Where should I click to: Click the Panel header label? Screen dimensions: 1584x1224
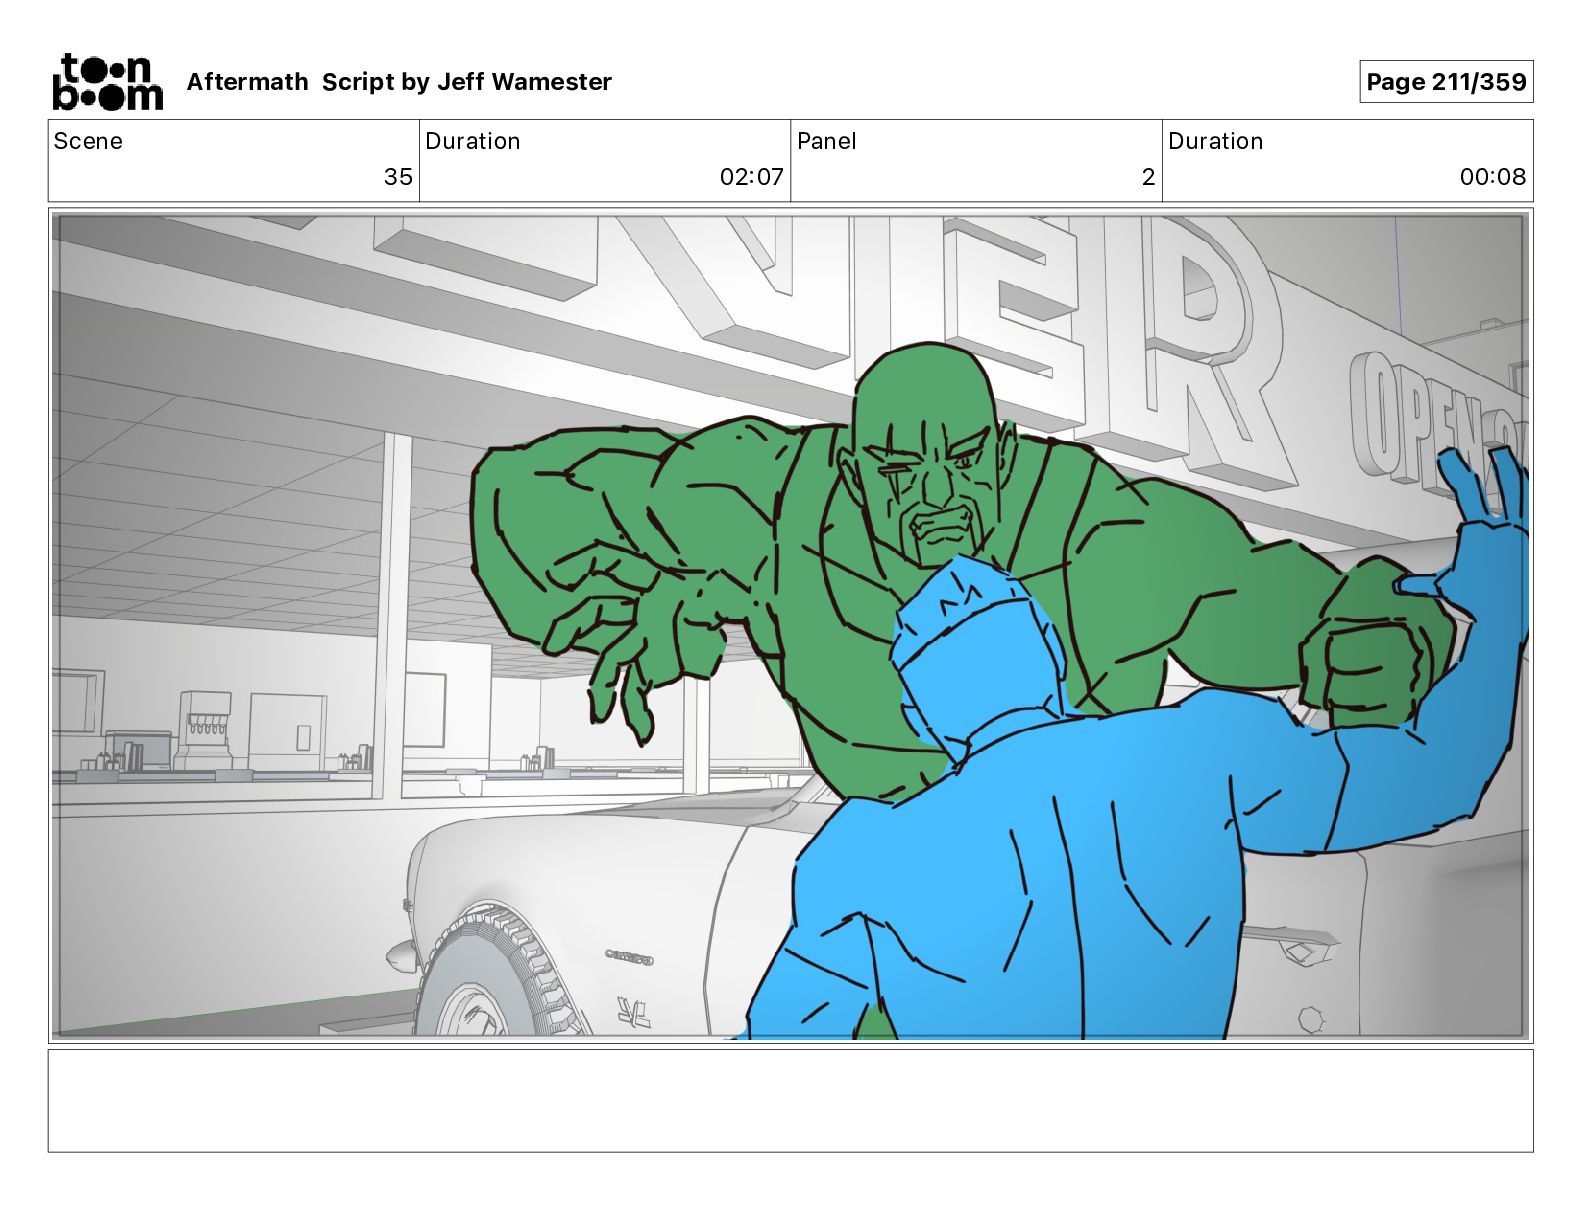click(826, 141)
